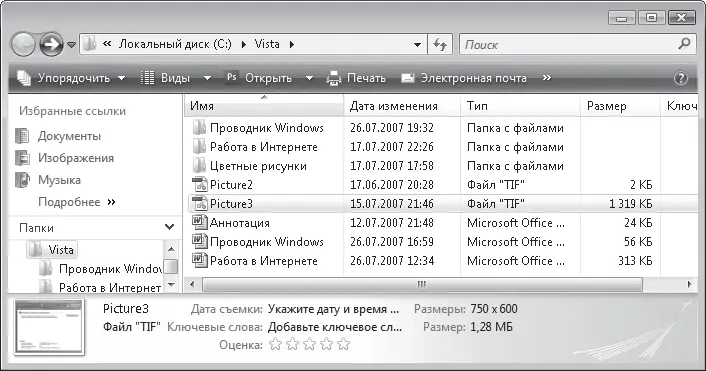Click folder tree scrollbar down arrow

click(x=171, y=285)
